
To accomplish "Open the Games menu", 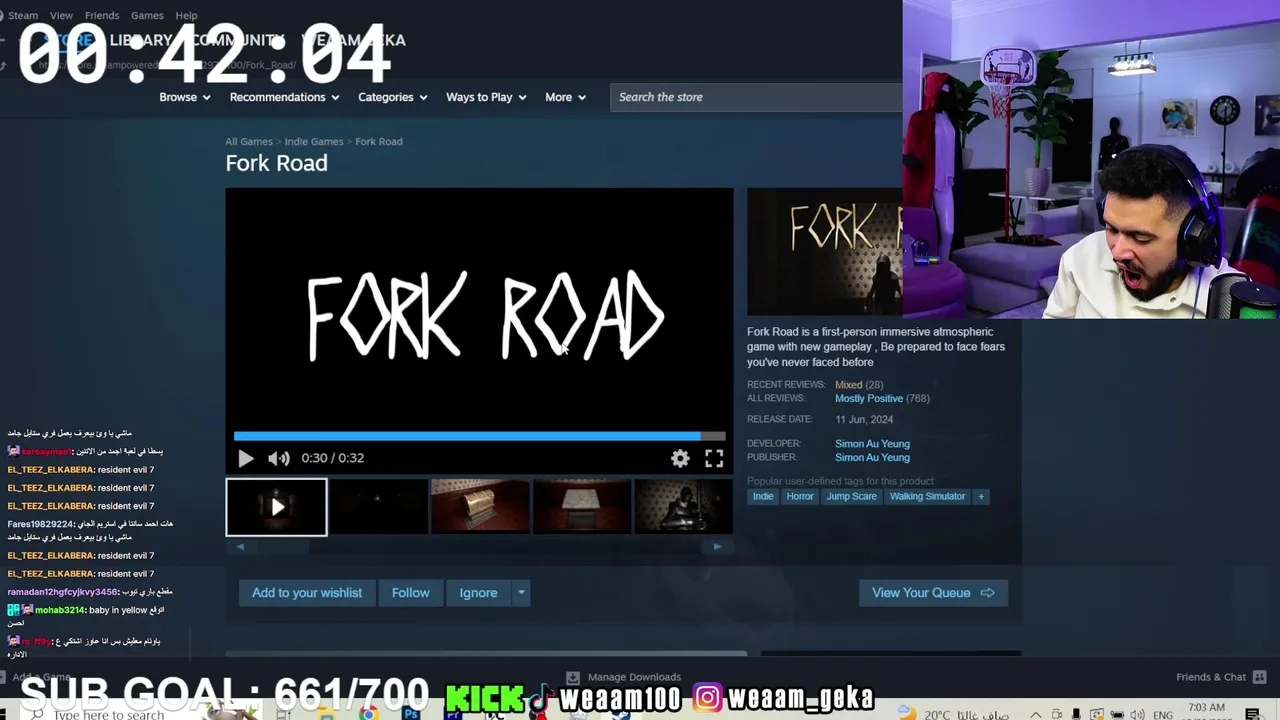I will pyautogui.click(x=147, y=15).
